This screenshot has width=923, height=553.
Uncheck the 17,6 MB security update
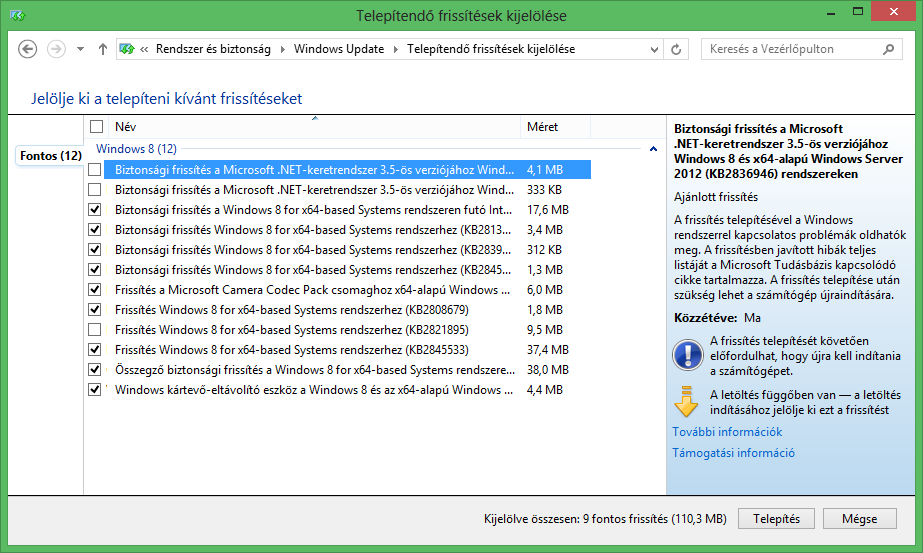coord(95,210)
